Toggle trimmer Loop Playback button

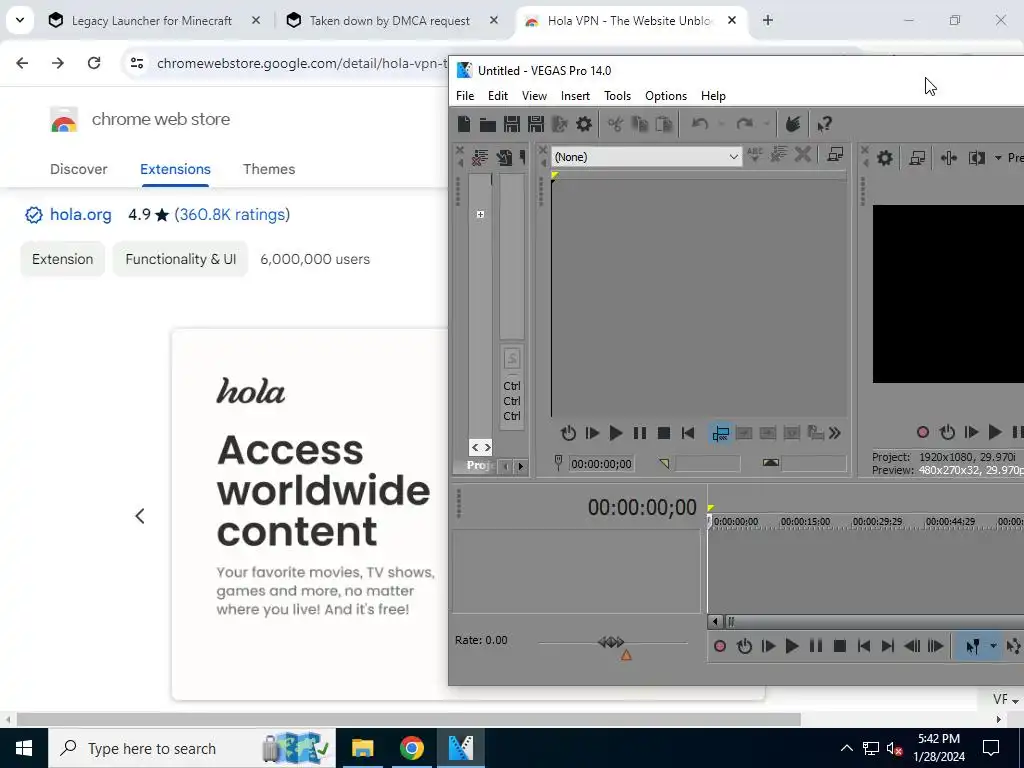point(568,433)
